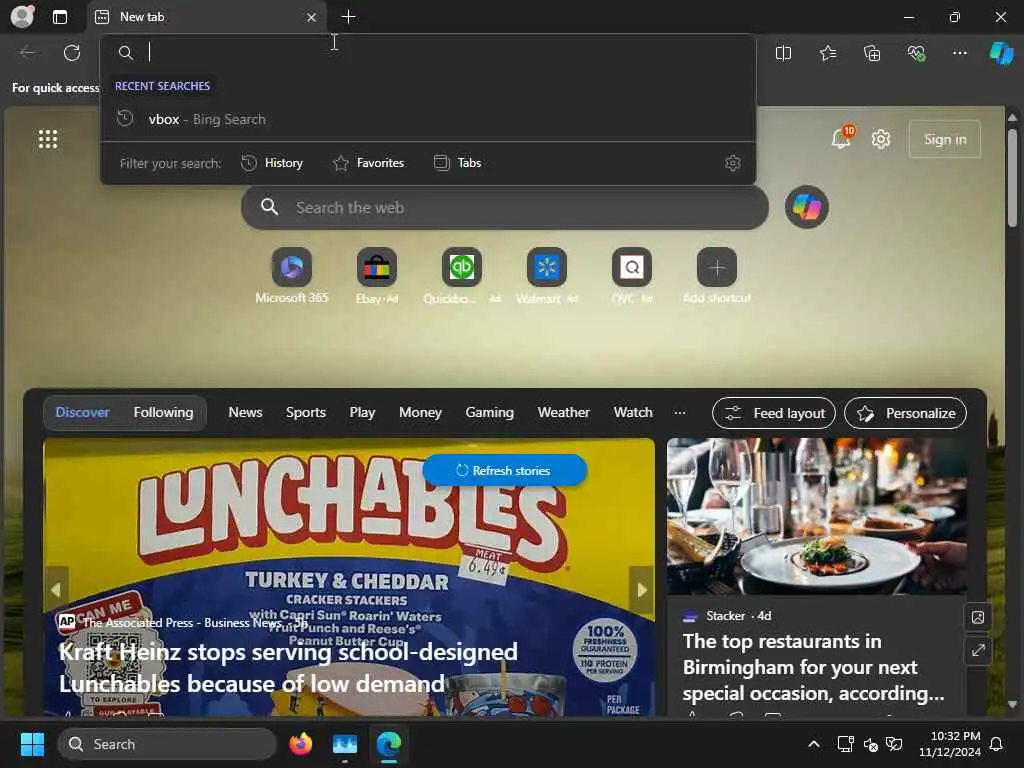Click the Sign in button
1024x768 pixels.
tap(945, 139)
